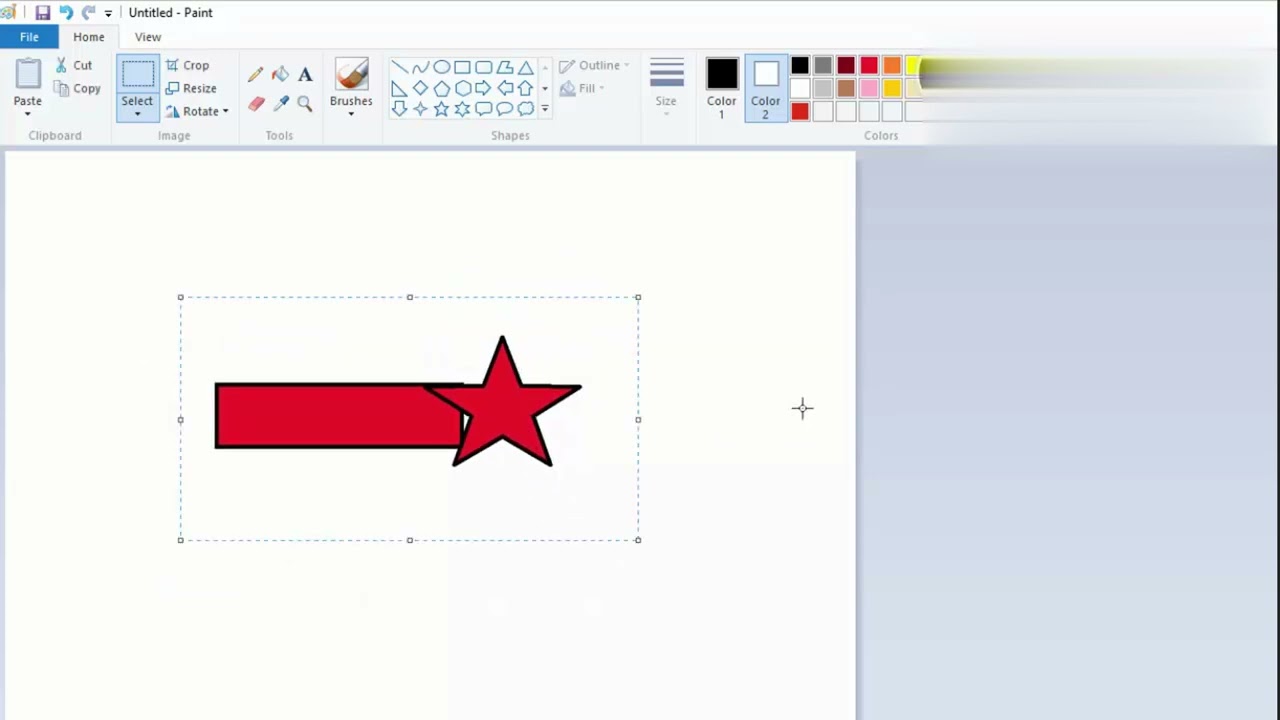The width and height of the screenshot is (1280, 720).
Task: Open the Customize Quick Access Toolbar arrow
Action: pyautogui.click(x=108, y=13)
